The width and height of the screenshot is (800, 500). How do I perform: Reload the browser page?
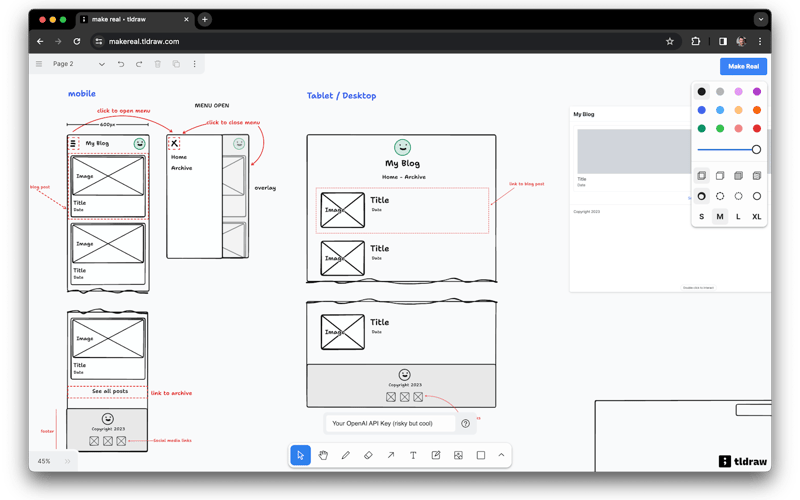coord(77,41)
